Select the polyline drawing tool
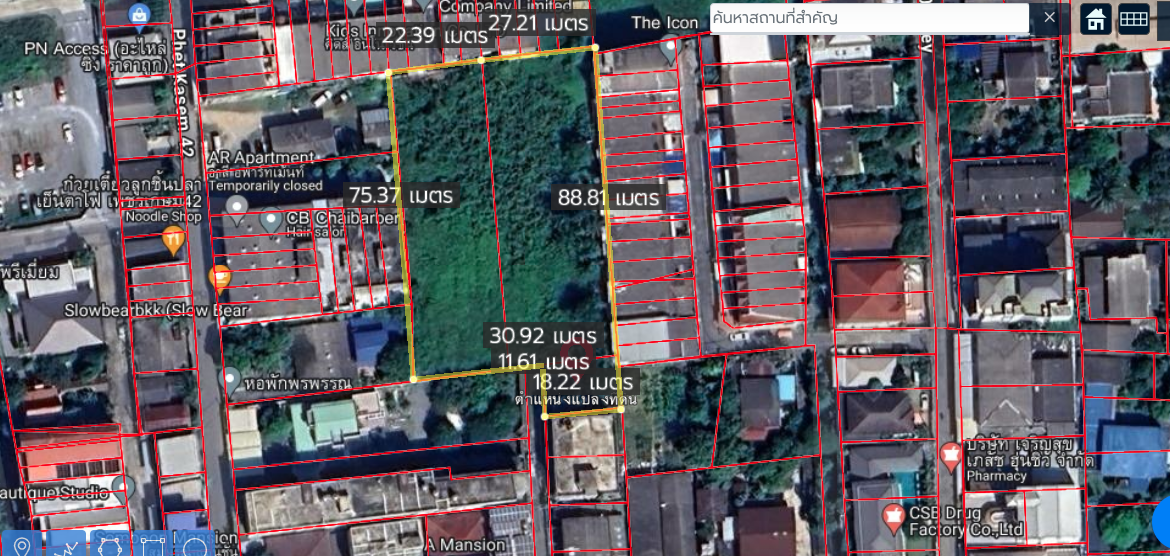This screenshot has width=1170, height=556. pyautogui.click(x=67, y=545)
